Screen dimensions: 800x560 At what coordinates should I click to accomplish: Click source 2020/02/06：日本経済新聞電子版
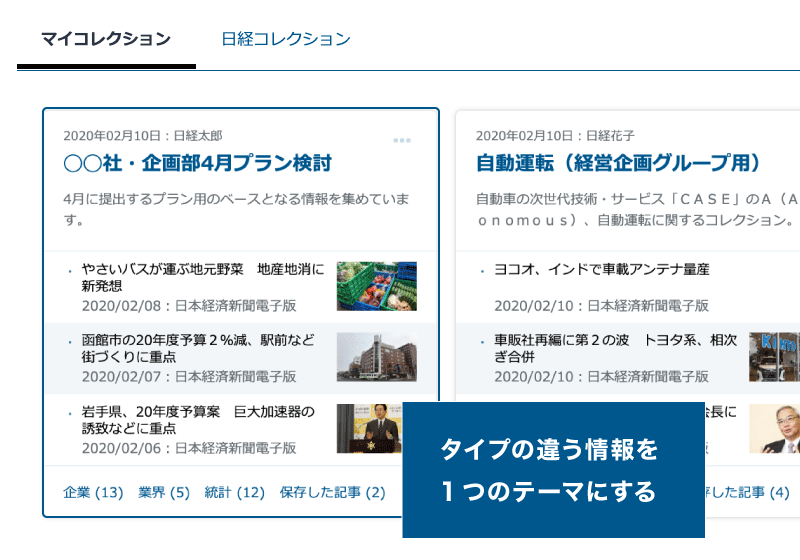[x=189, y=448]
